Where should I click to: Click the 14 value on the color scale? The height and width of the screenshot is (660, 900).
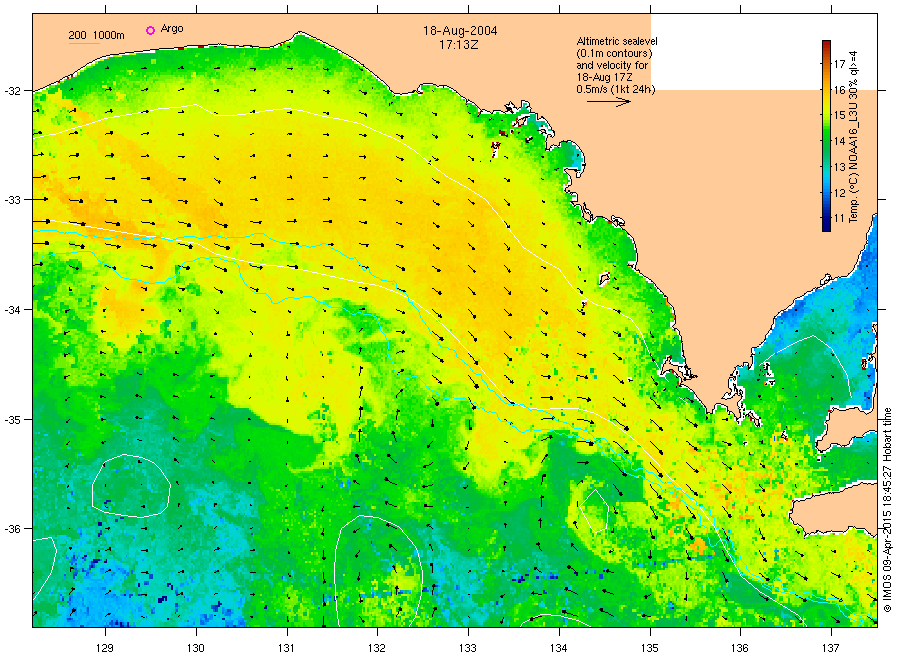[x=839, y=141]
